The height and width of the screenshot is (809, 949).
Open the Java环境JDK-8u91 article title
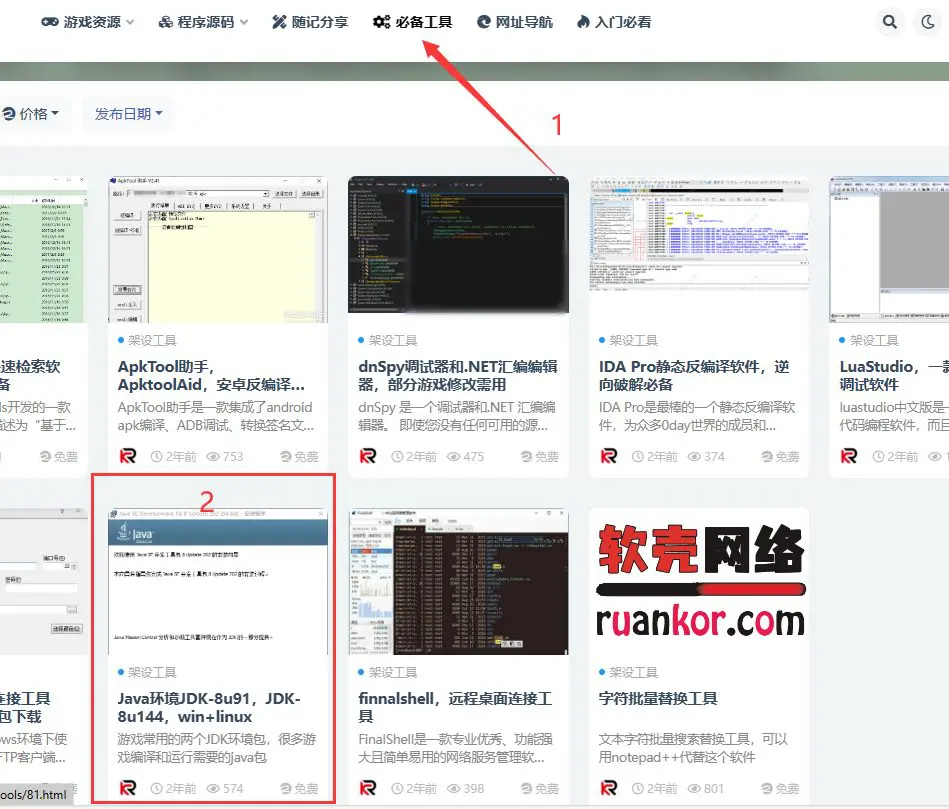coord(209,708)
